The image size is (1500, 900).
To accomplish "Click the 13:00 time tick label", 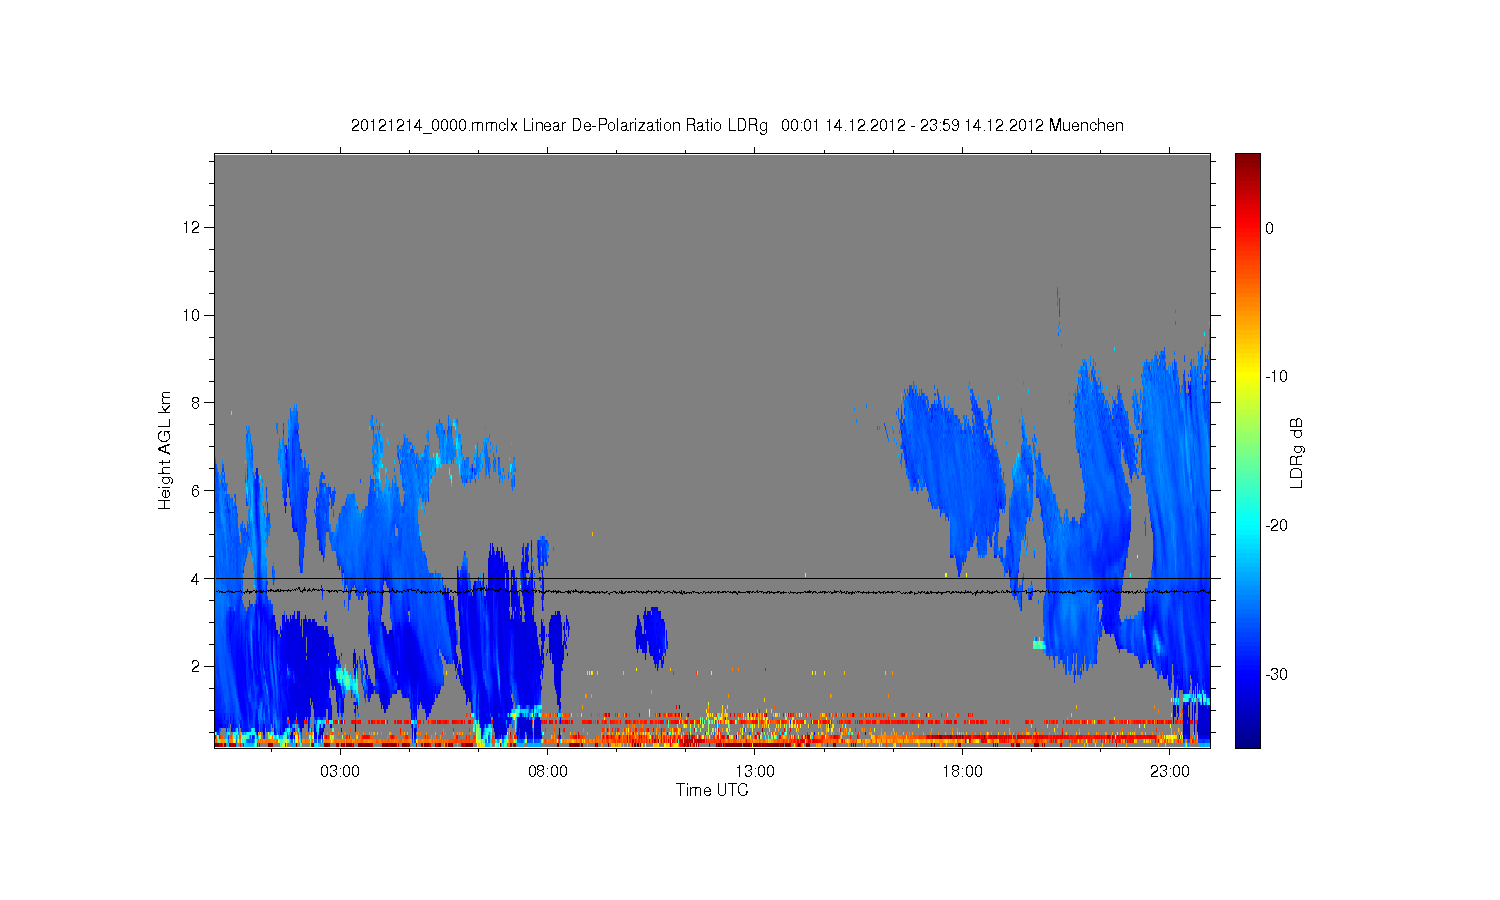I will [755, 772].
